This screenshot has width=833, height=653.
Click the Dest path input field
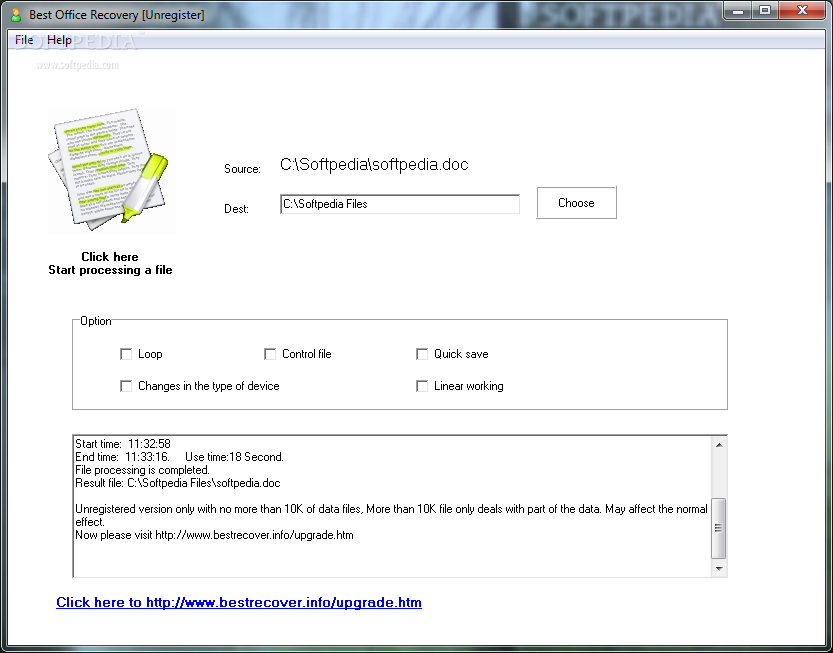(x=400, y=204)
